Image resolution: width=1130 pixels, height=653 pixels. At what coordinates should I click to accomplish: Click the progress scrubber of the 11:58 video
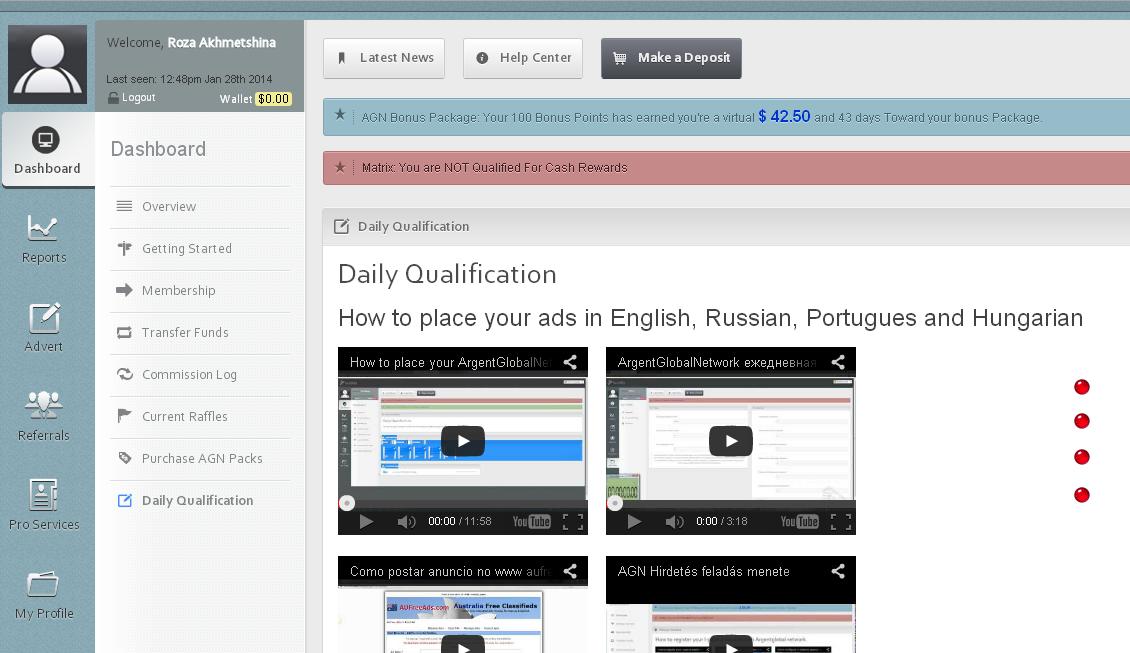pyautogui.click(x=347, y=503)
